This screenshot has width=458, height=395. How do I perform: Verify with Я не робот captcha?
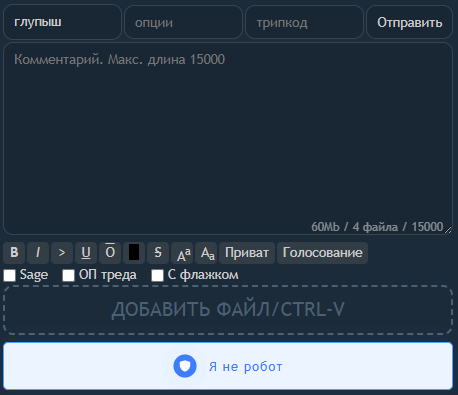pos(228,366)
